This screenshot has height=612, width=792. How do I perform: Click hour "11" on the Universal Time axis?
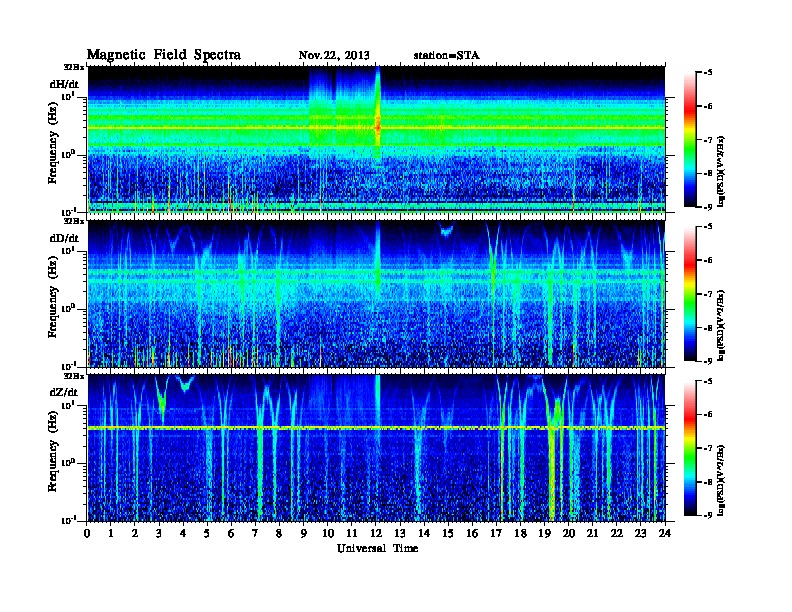[352, 534]
